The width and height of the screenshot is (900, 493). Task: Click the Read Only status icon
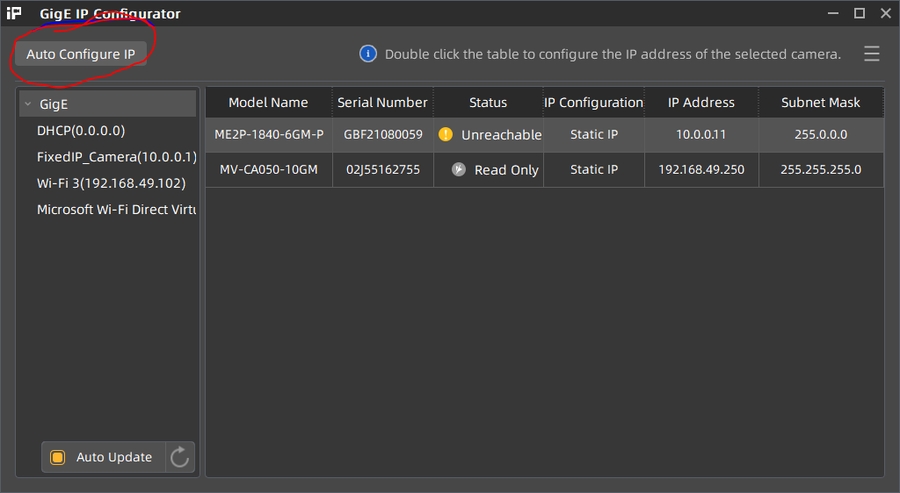tap(459, 170)
